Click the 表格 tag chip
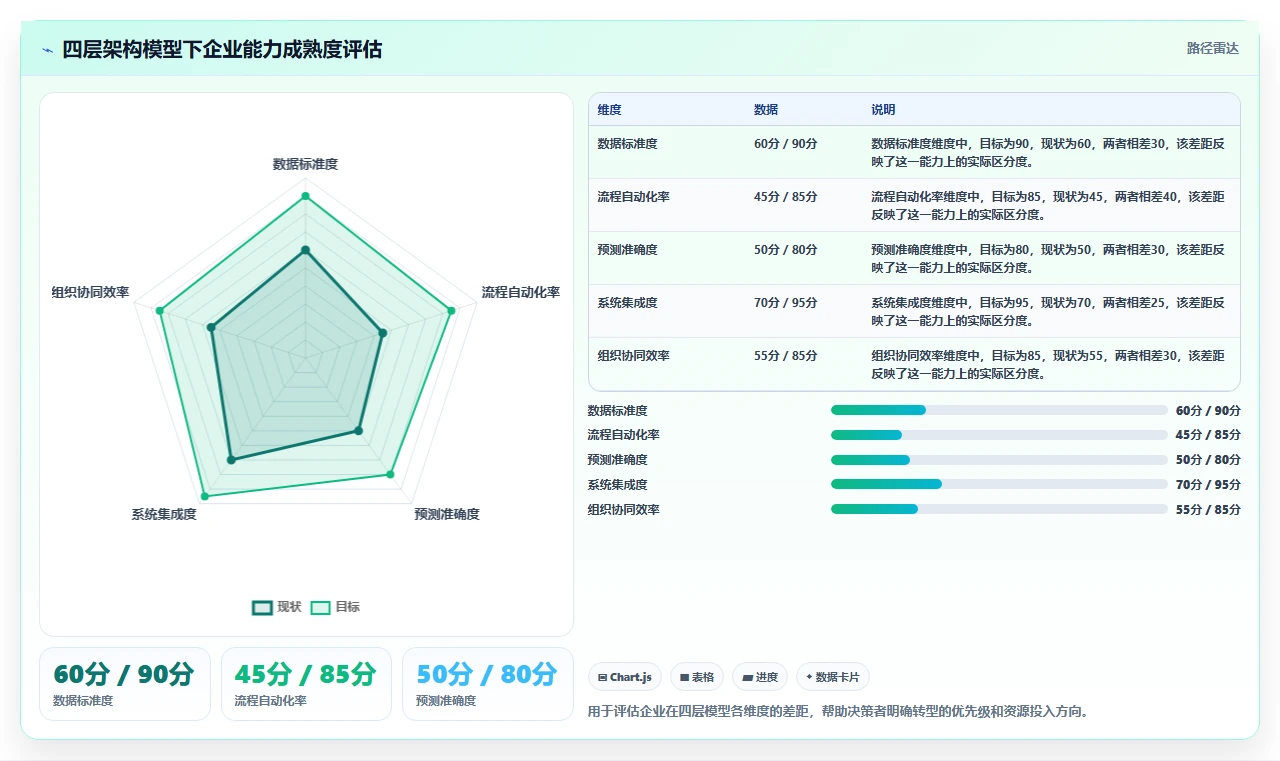 point(697,677)
